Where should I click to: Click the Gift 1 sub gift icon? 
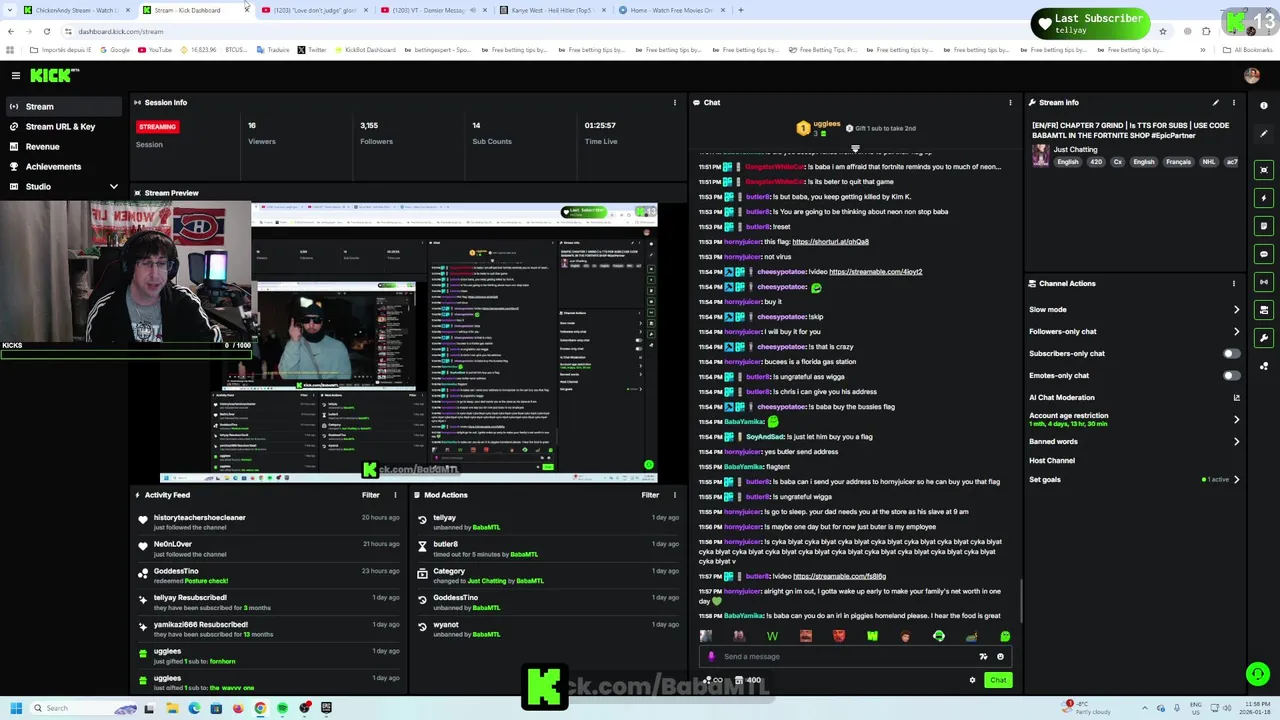click(x=849, y=128)
